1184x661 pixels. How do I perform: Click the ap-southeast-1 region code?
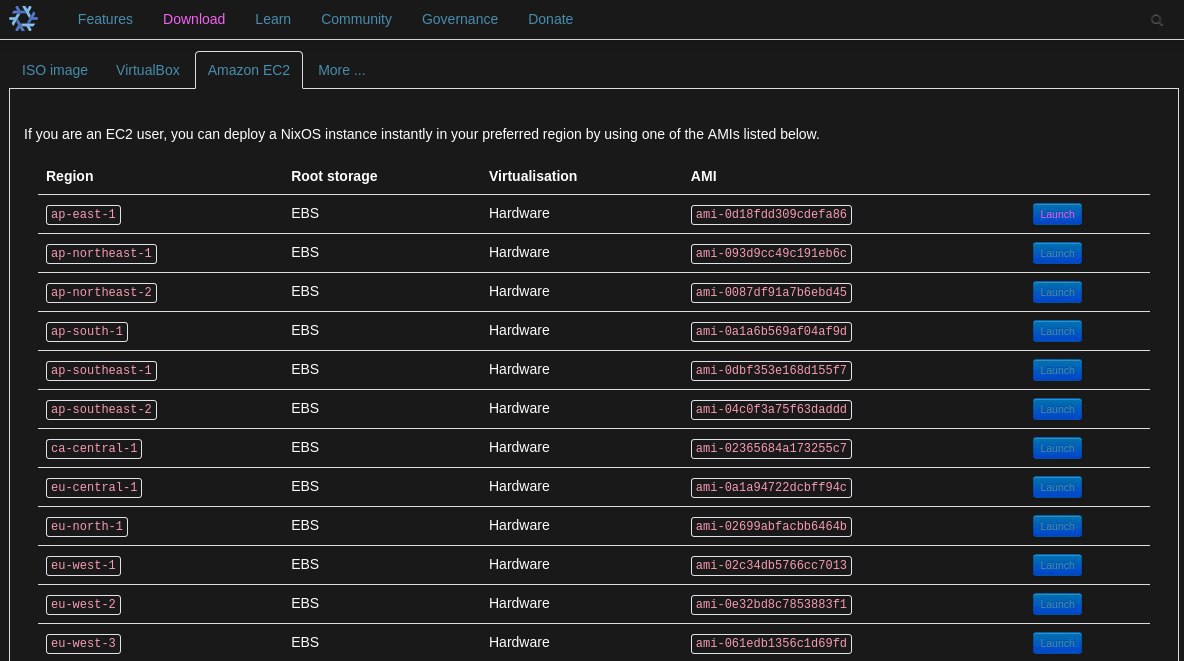click(101, 370)
